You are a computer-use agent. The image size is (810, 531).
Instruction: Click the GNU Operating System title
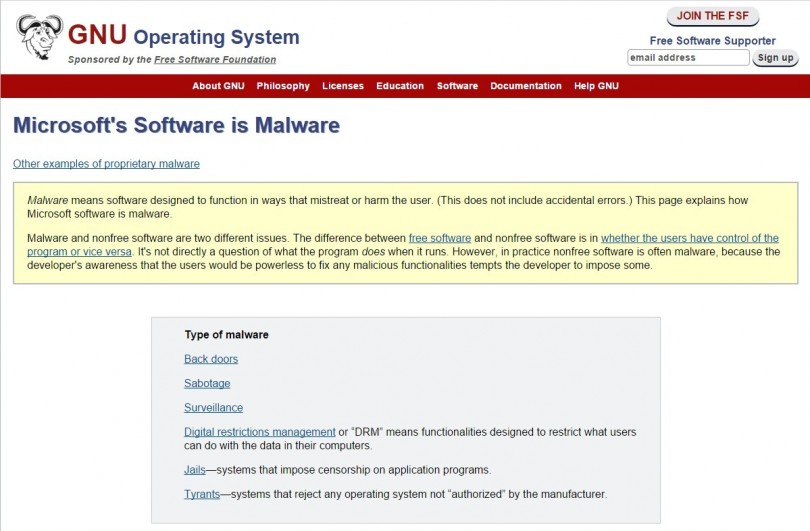tap(183, 35)
